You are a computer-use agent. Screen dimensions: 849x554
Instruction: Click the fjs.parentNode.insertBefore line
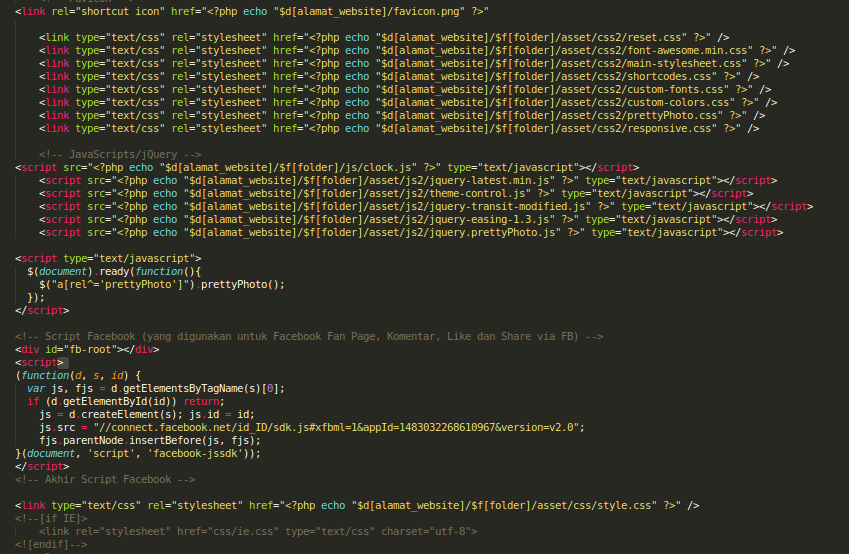150,440
